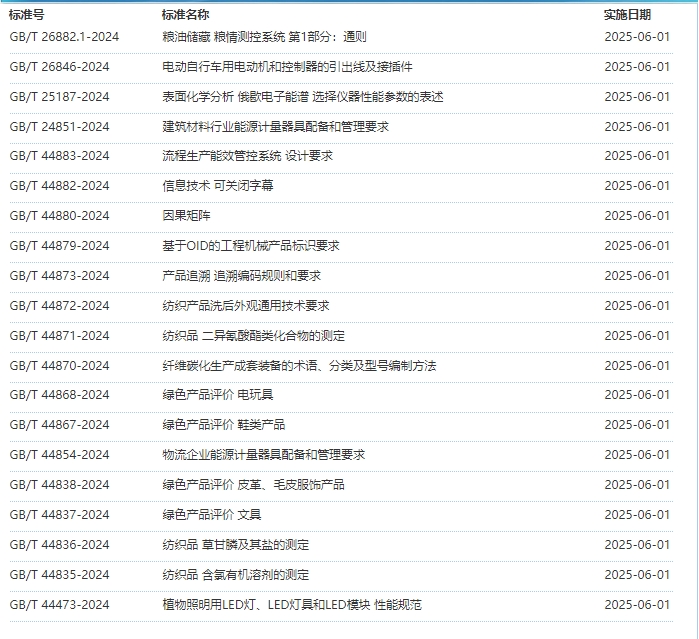Select title 基于OID的工程机械产品标识要求
The image size is (699, 639).
click(x=251, y=246)
